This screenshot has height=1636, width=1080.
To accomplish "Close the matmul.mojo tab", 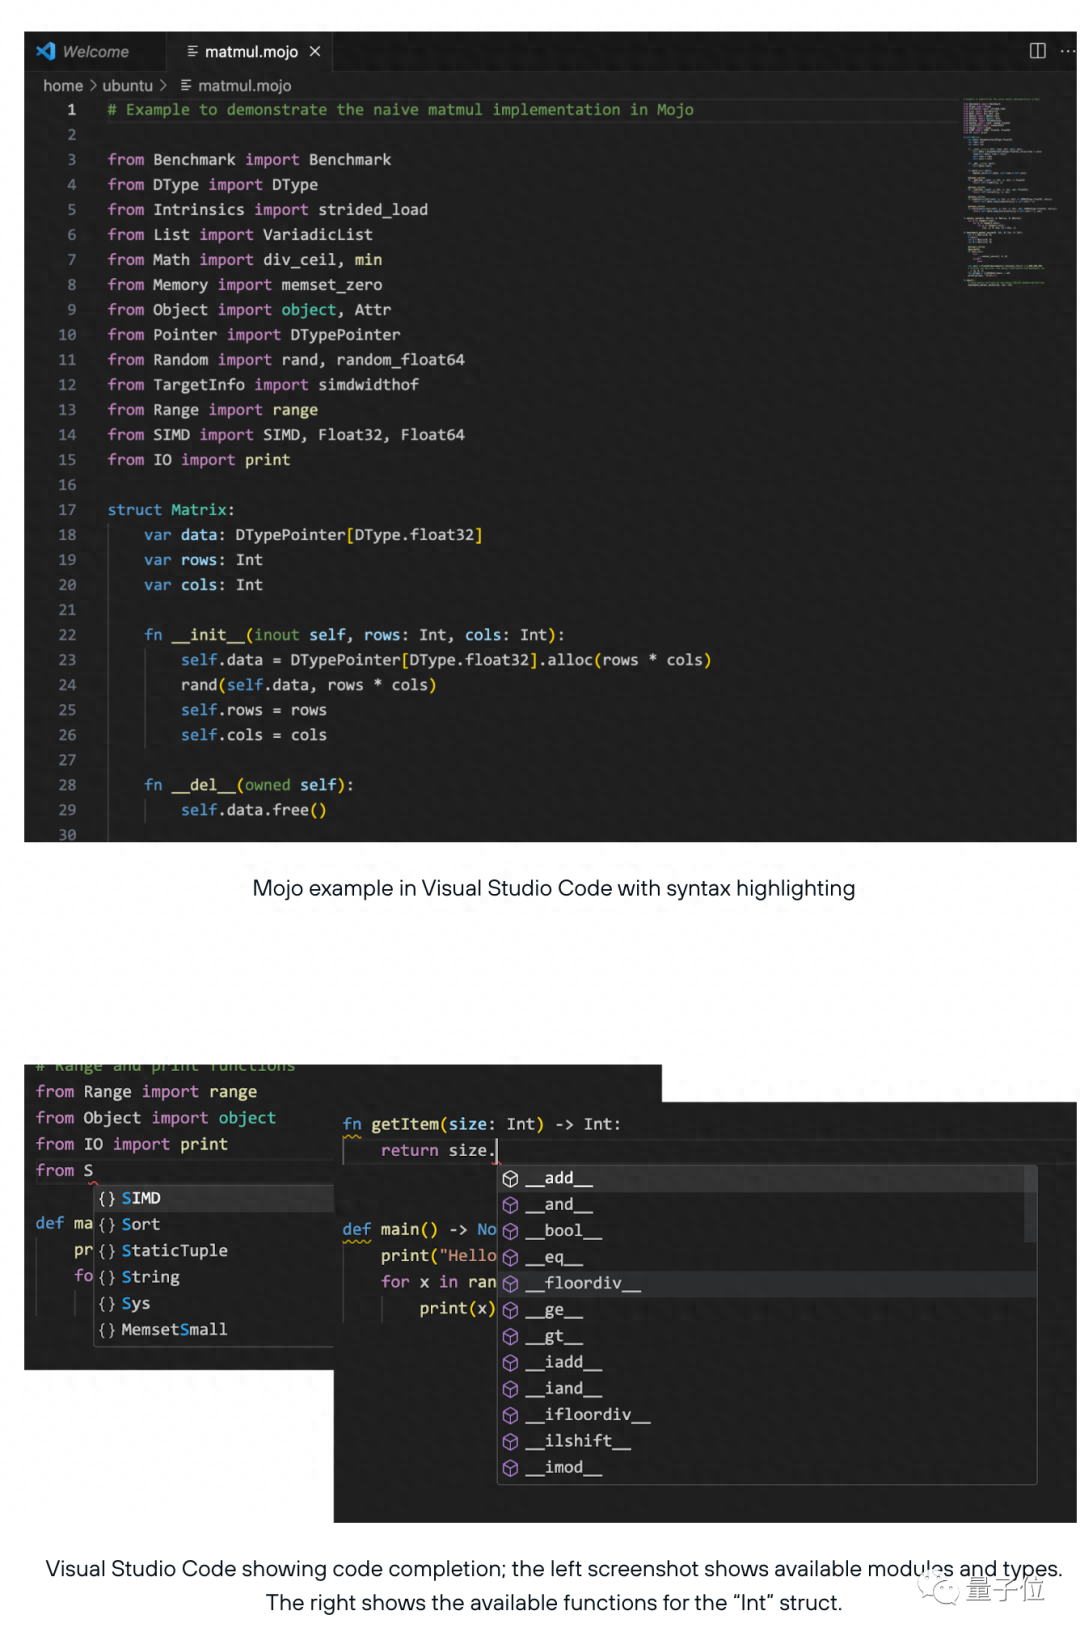I will coord(315,51).
